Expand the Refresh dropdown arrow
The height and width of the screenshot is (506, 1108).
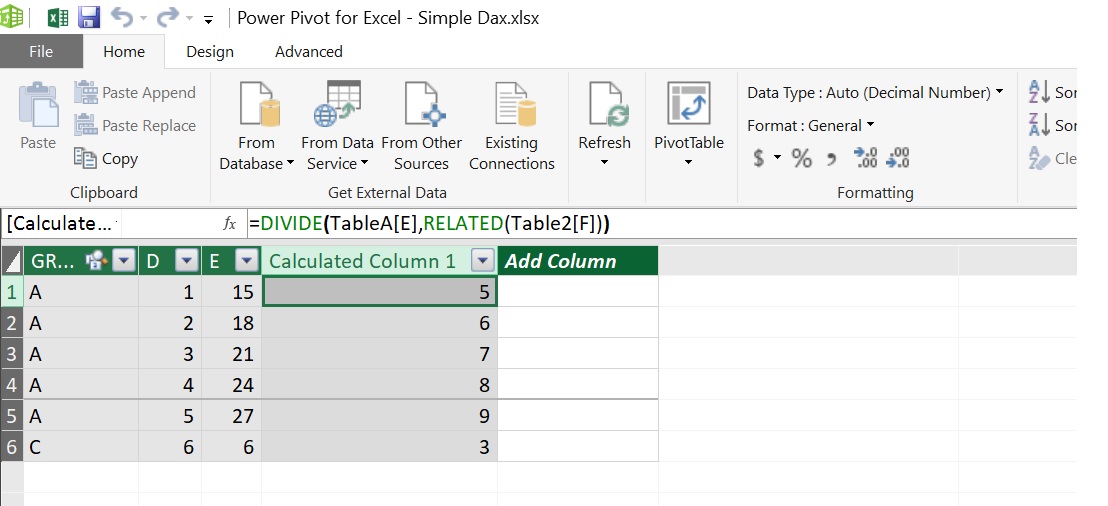(604, 163)
